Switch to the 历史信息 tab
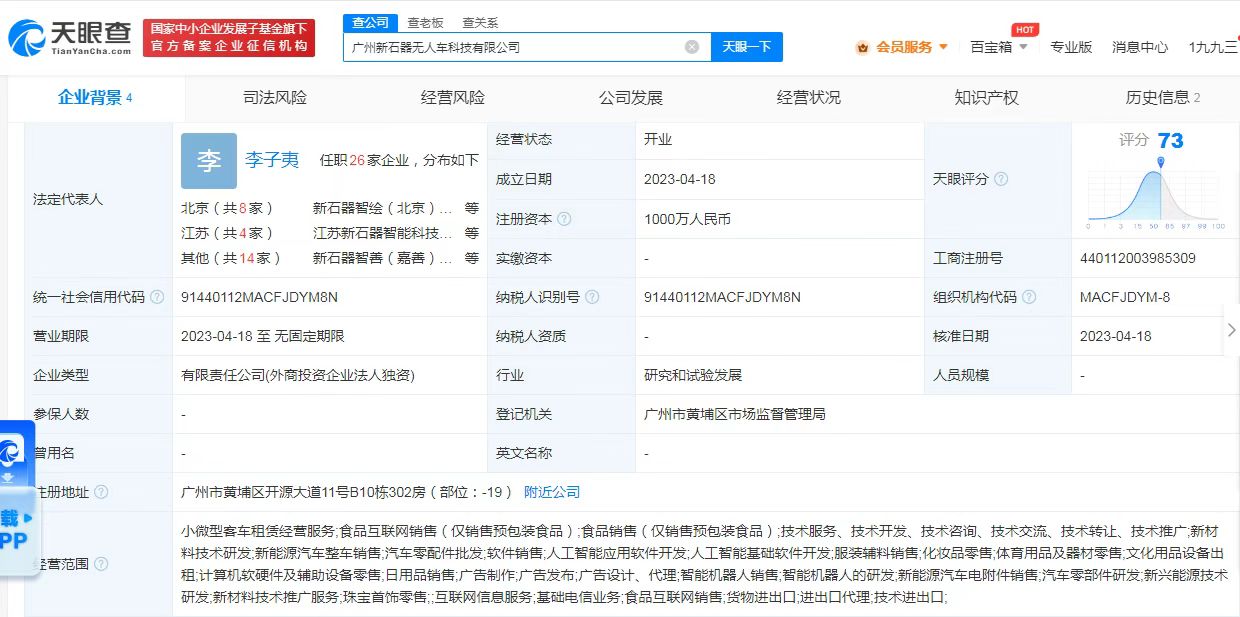 click(x=1162, y=98)
